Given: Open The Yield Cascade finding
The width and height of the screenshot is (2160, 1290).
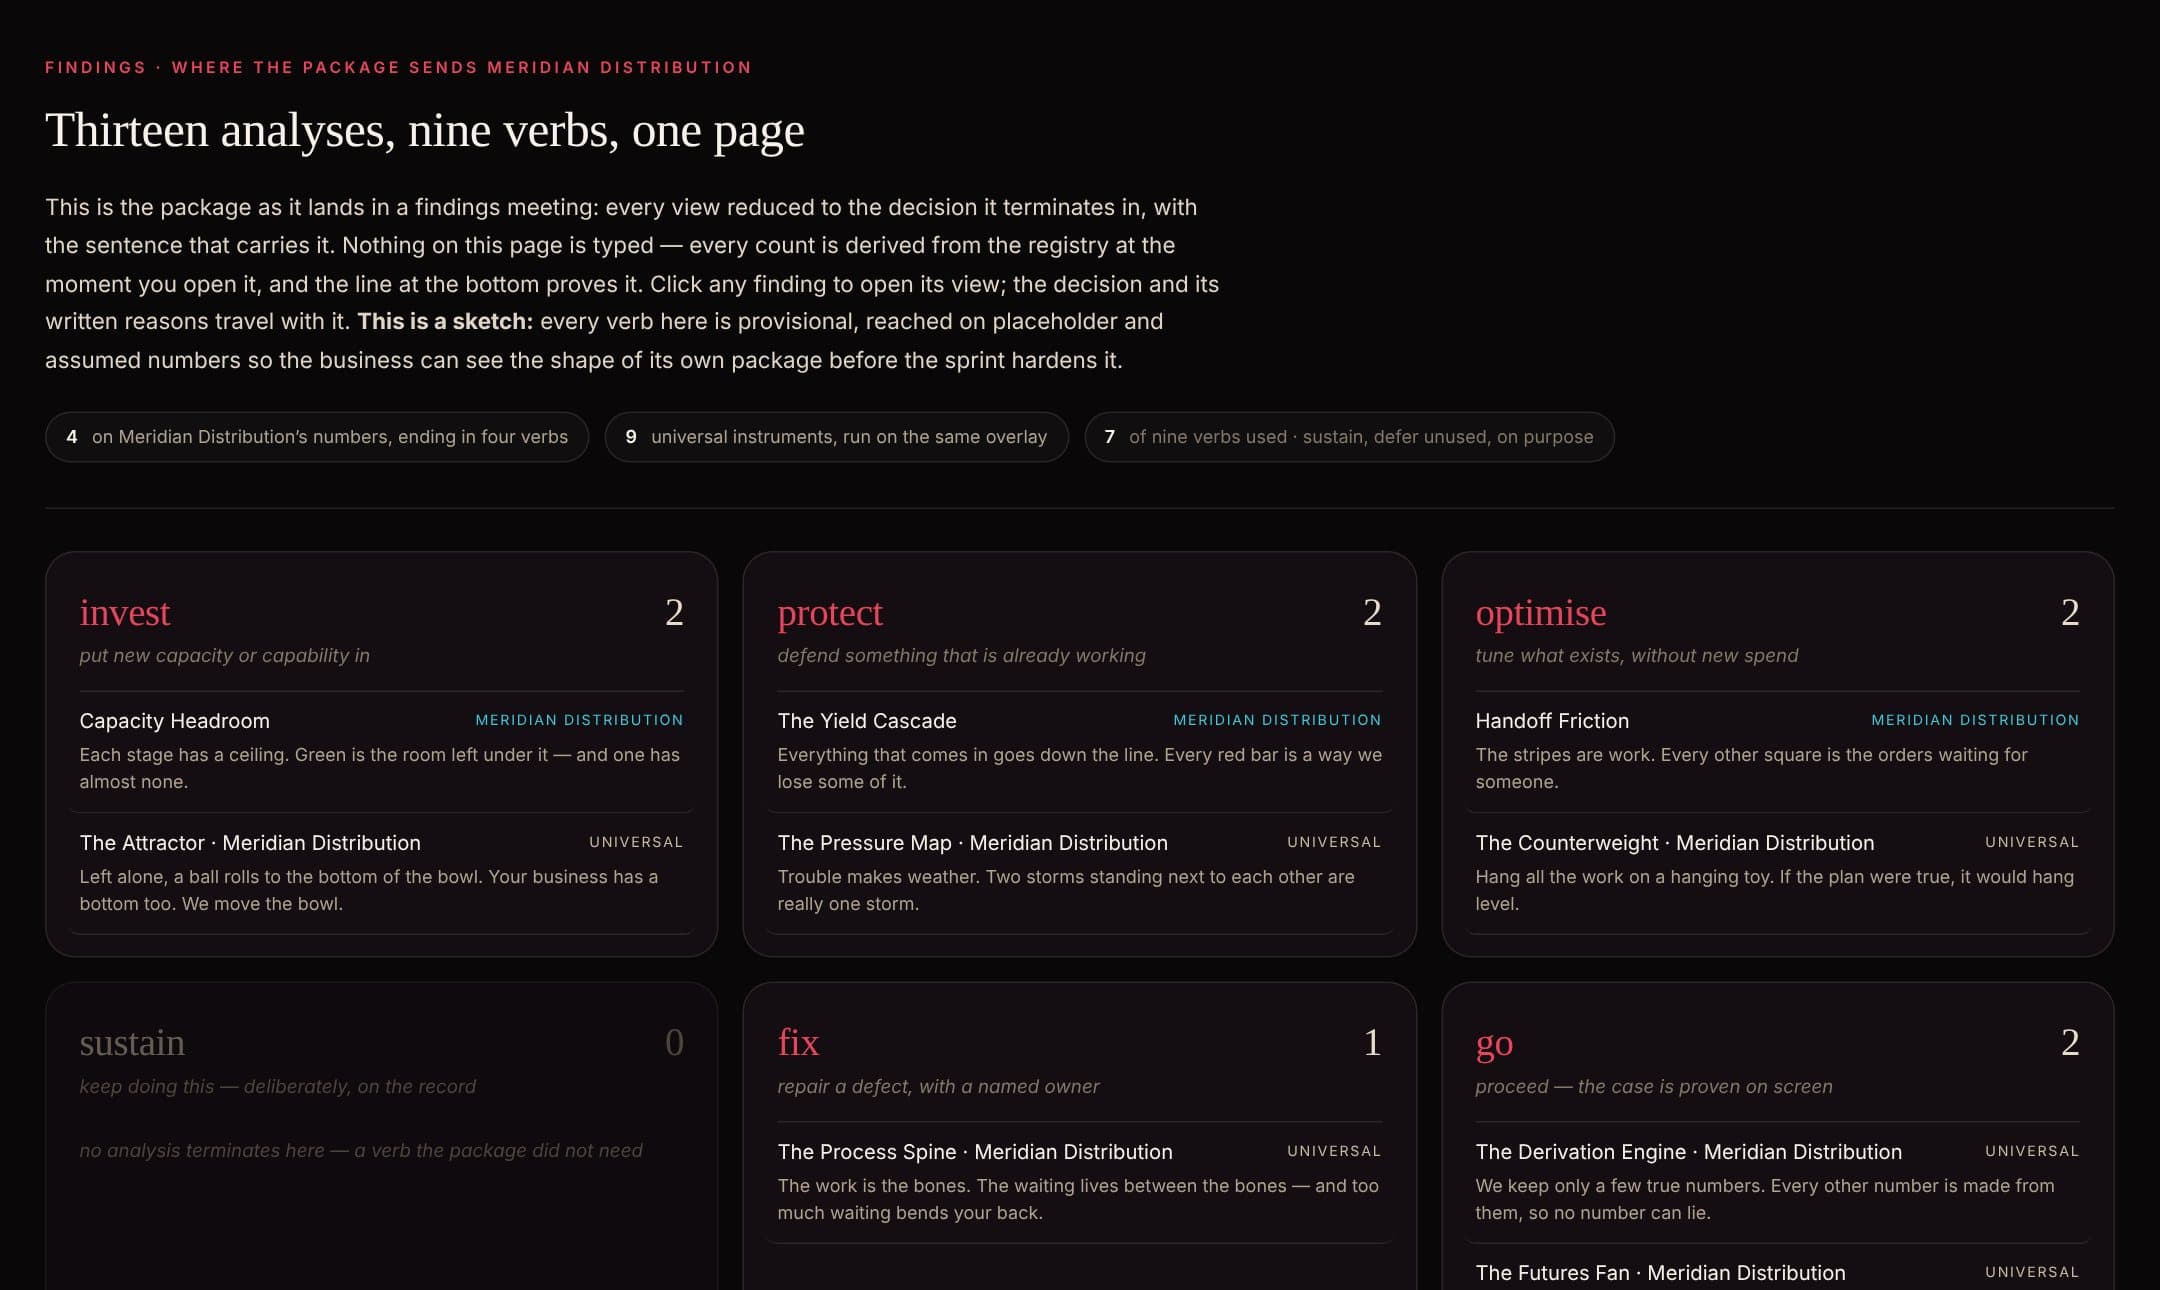Looking at the screenshot, I should pyautogui.click(x=1079, y=751).
